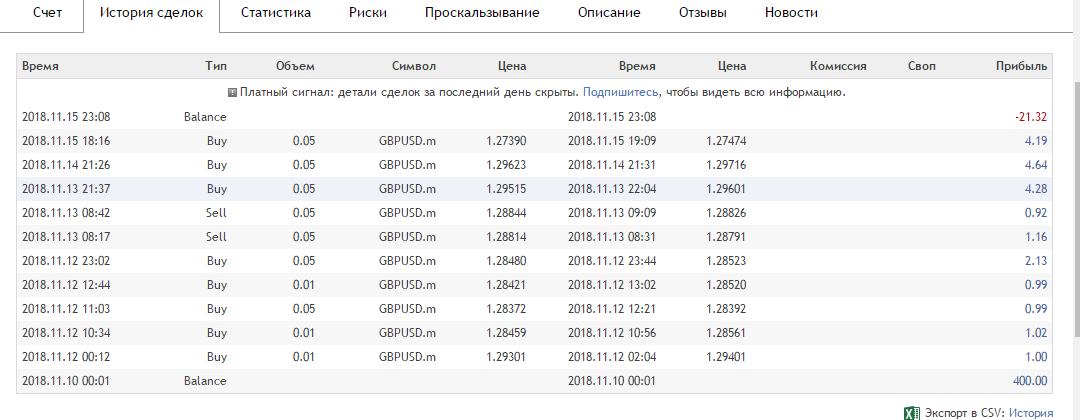Open the Риски tab
The height and width of the screenshot is (420, 1080).
pos(367,13)
